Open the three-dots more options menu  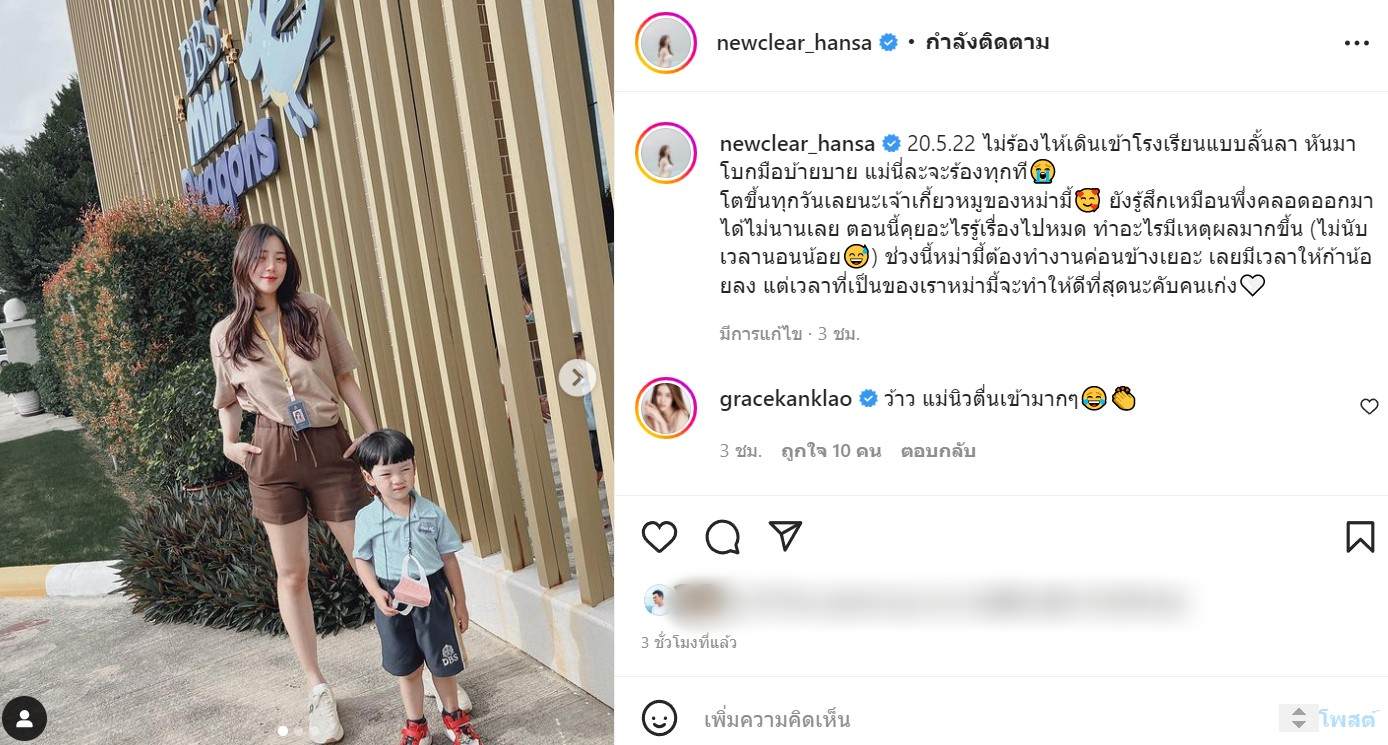click(1356, 43)
